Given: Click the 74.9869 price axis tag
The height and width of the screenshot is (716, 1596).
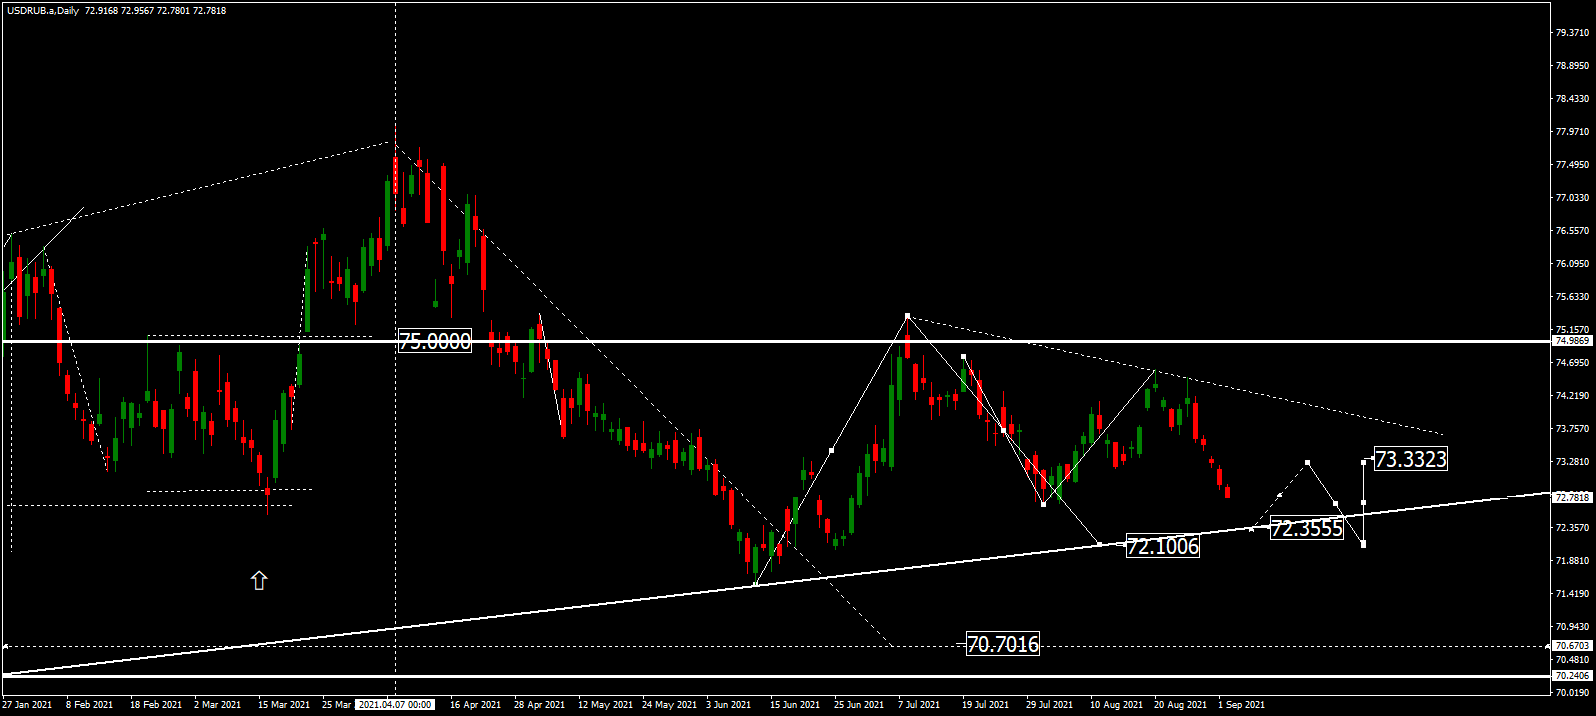Looking at the screenshot, I should click(1571, 341).
